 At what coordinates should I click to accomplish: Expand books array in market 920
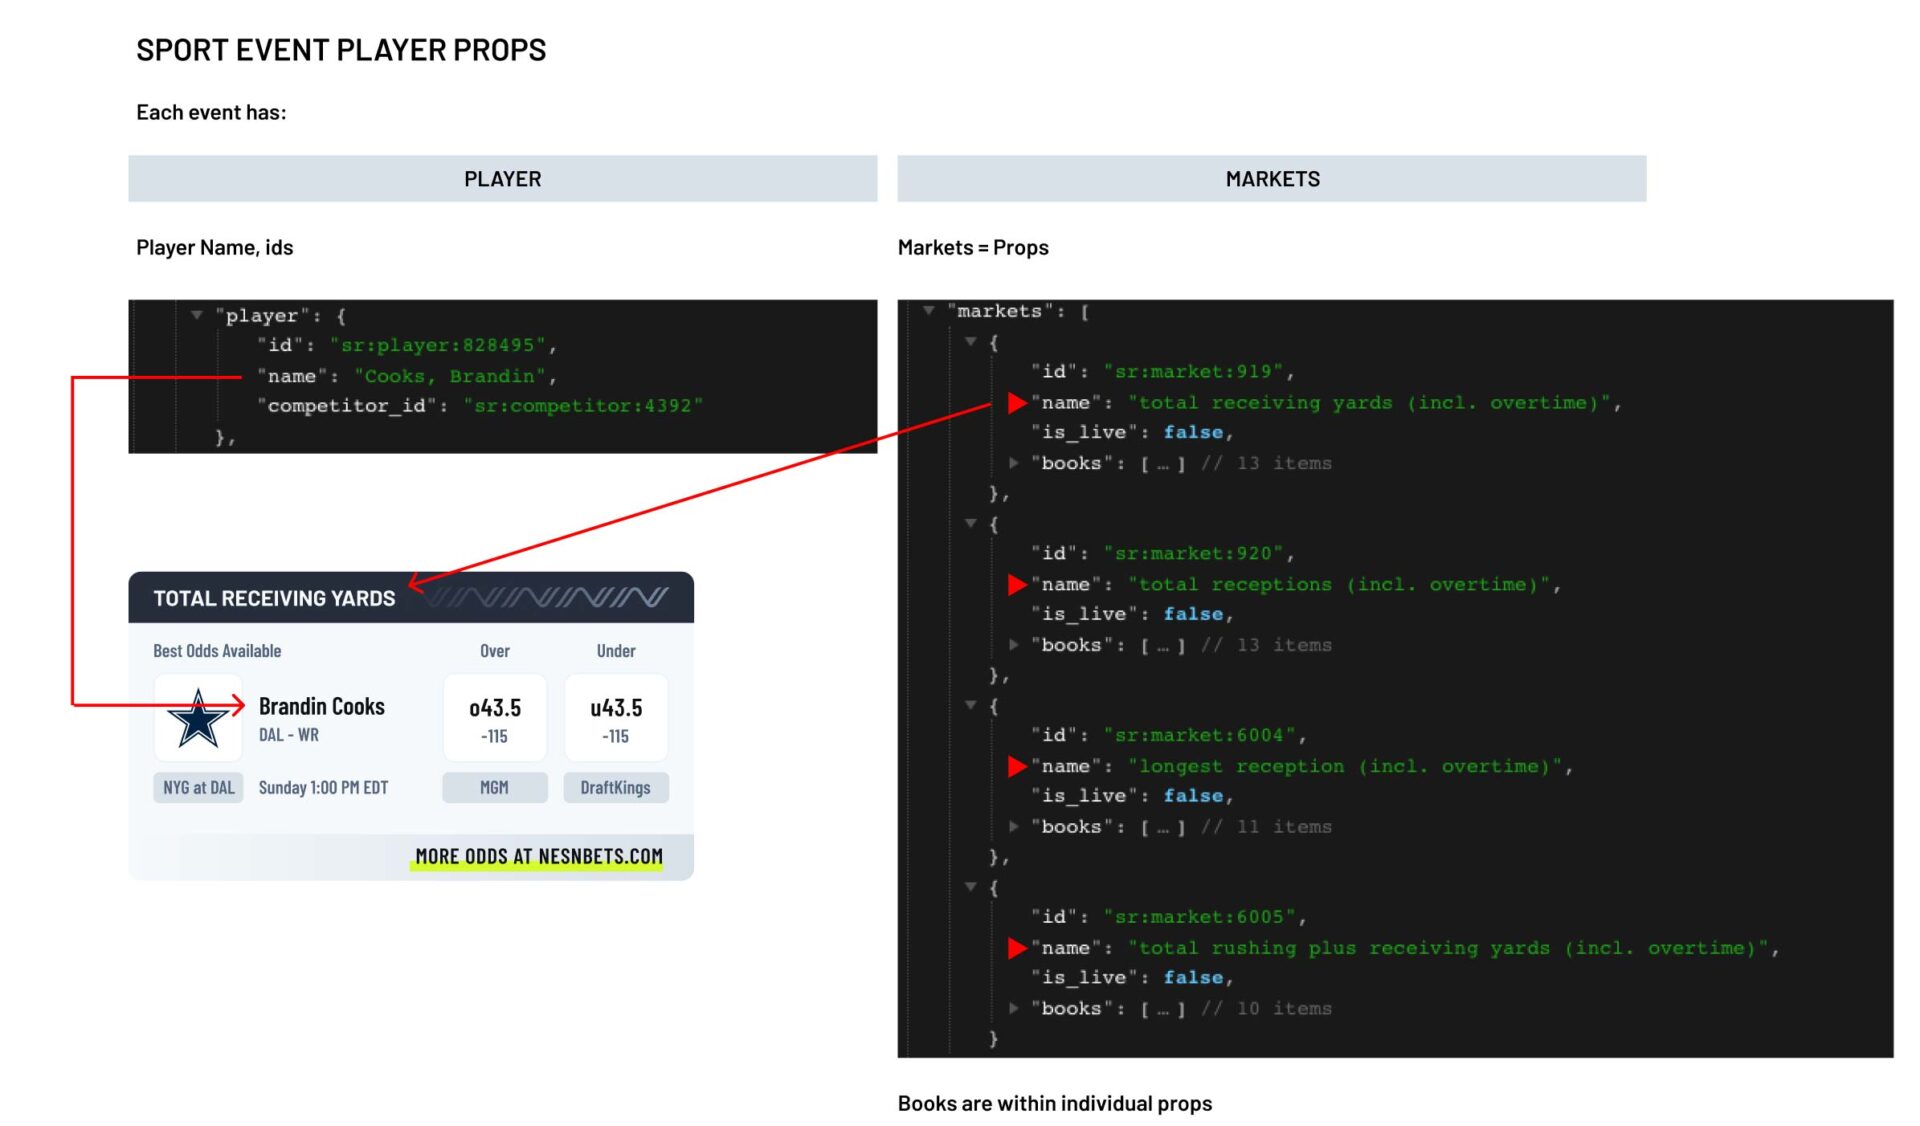[1014, 645]
